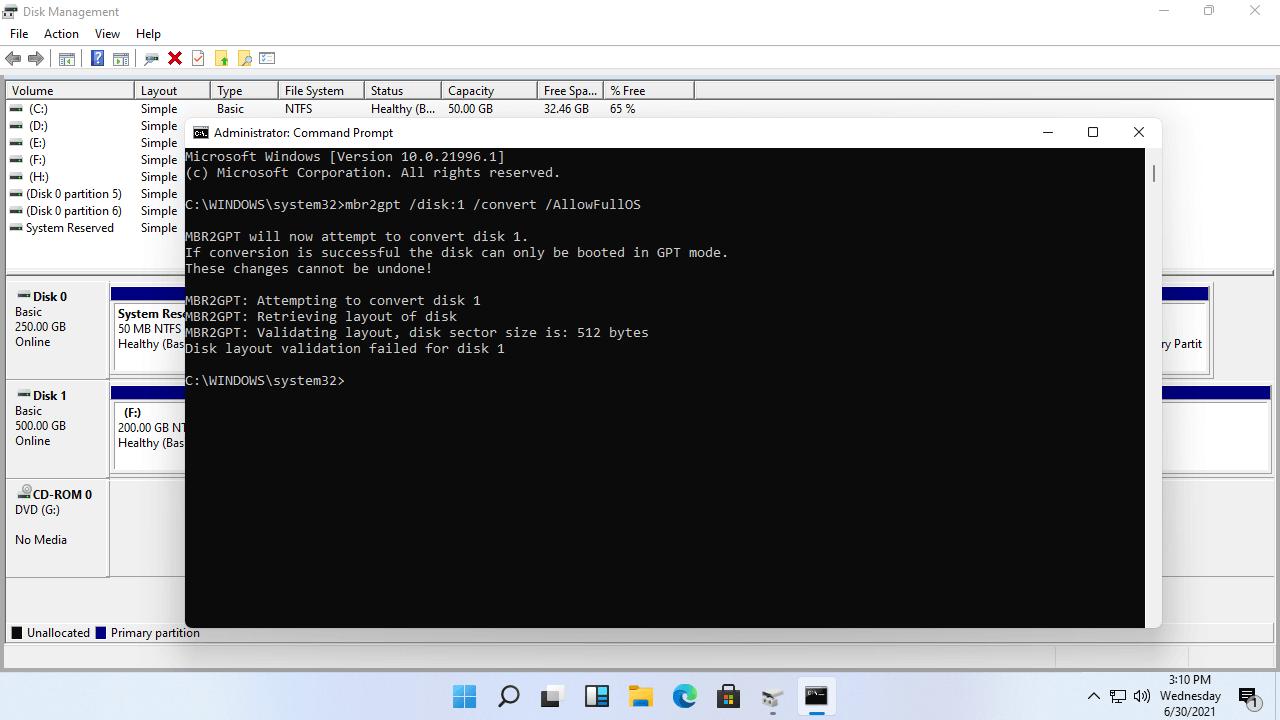The image size is (1280, 720).
Task: Click the folder with magnifier toolbar icon
Action: click(244, 59)
